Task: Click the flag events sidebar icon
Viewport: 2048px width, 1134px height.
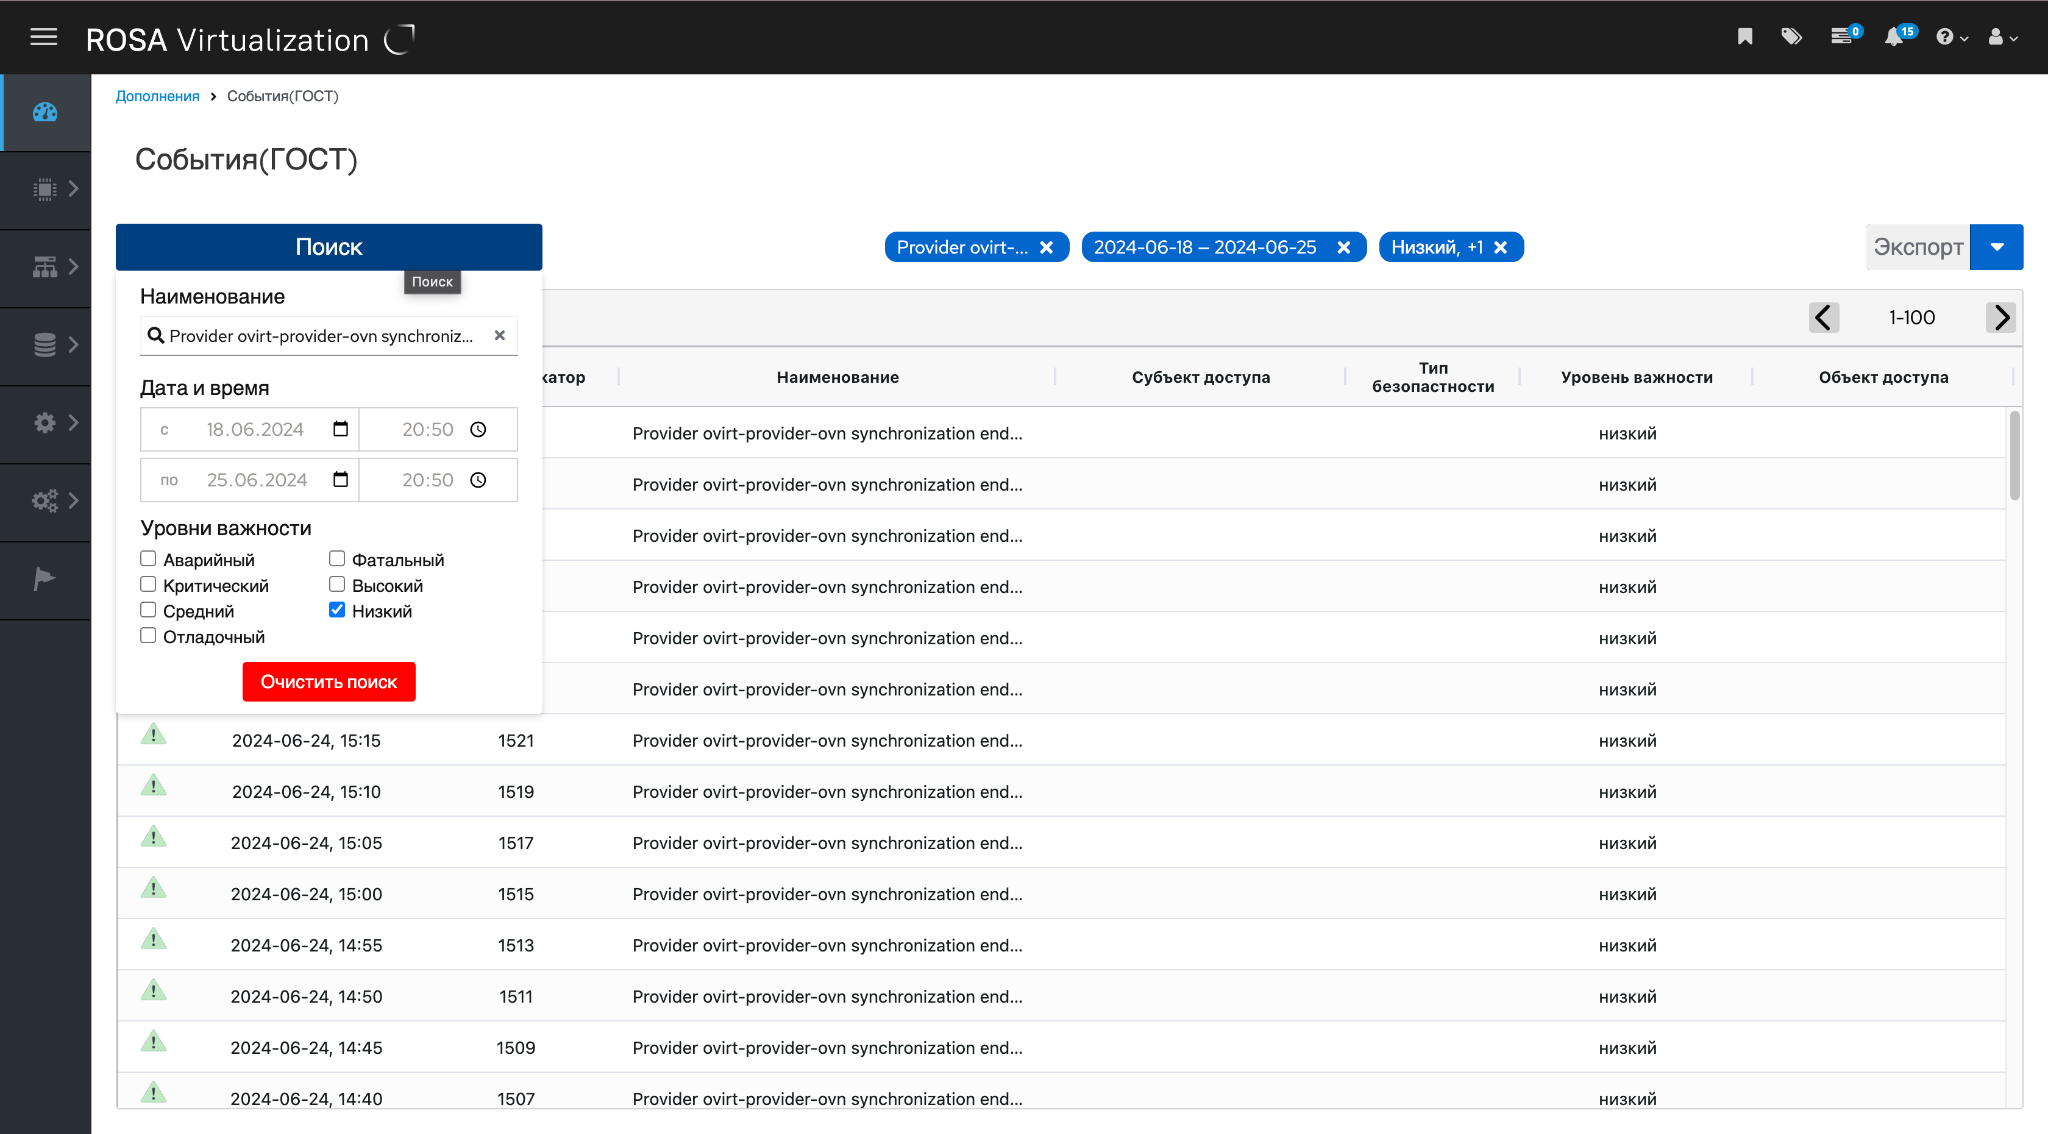Action: [45, 578]
